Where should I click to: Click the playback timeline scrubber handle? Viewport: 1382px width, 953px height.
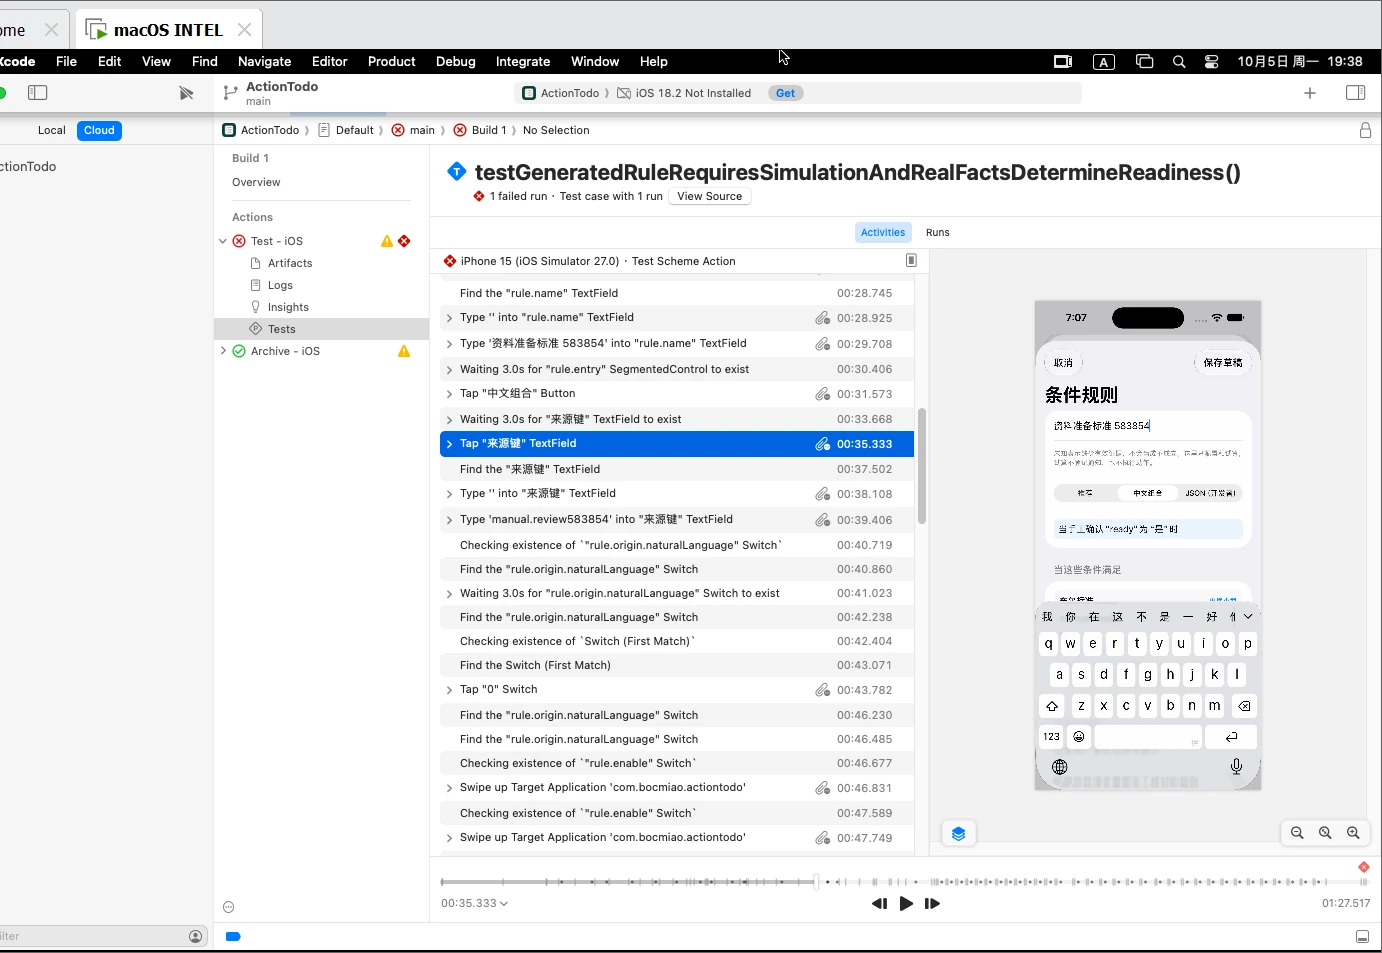(816, 881)
